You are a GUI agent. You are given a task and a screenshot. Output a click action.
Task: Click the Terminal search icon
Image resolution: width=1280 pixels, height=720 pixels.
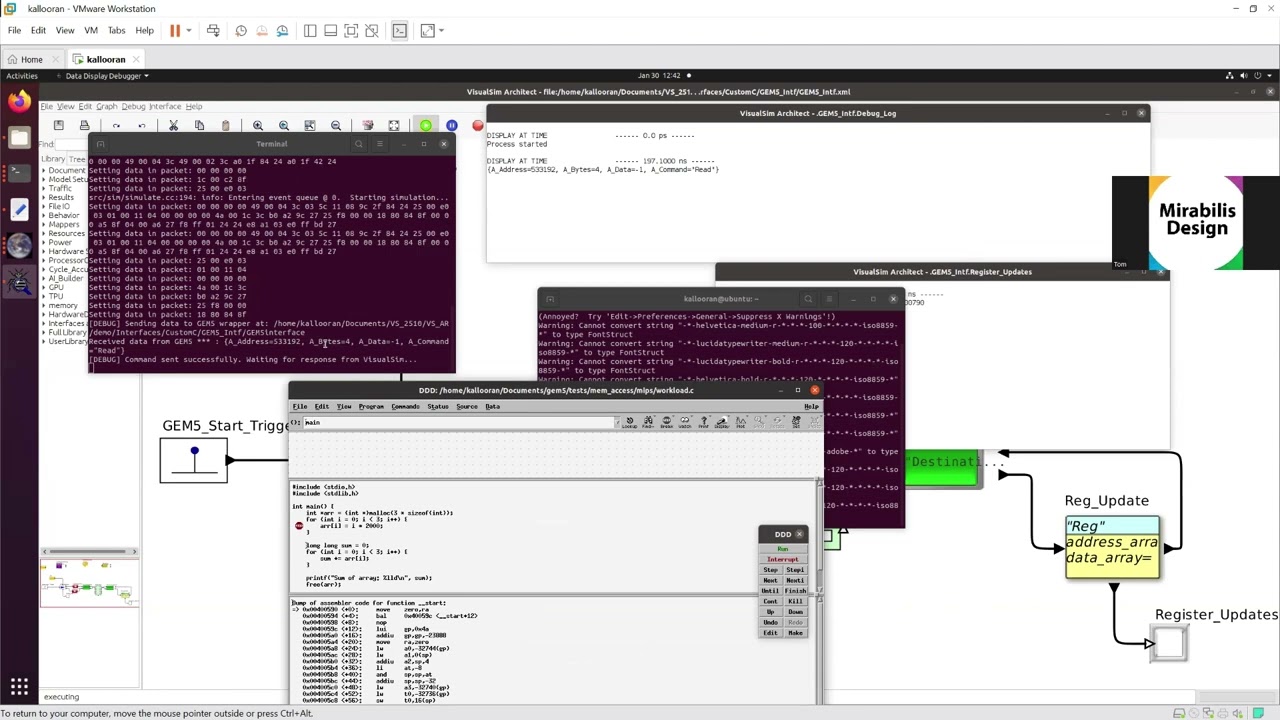pyautogui.click(x=358, y=144)
